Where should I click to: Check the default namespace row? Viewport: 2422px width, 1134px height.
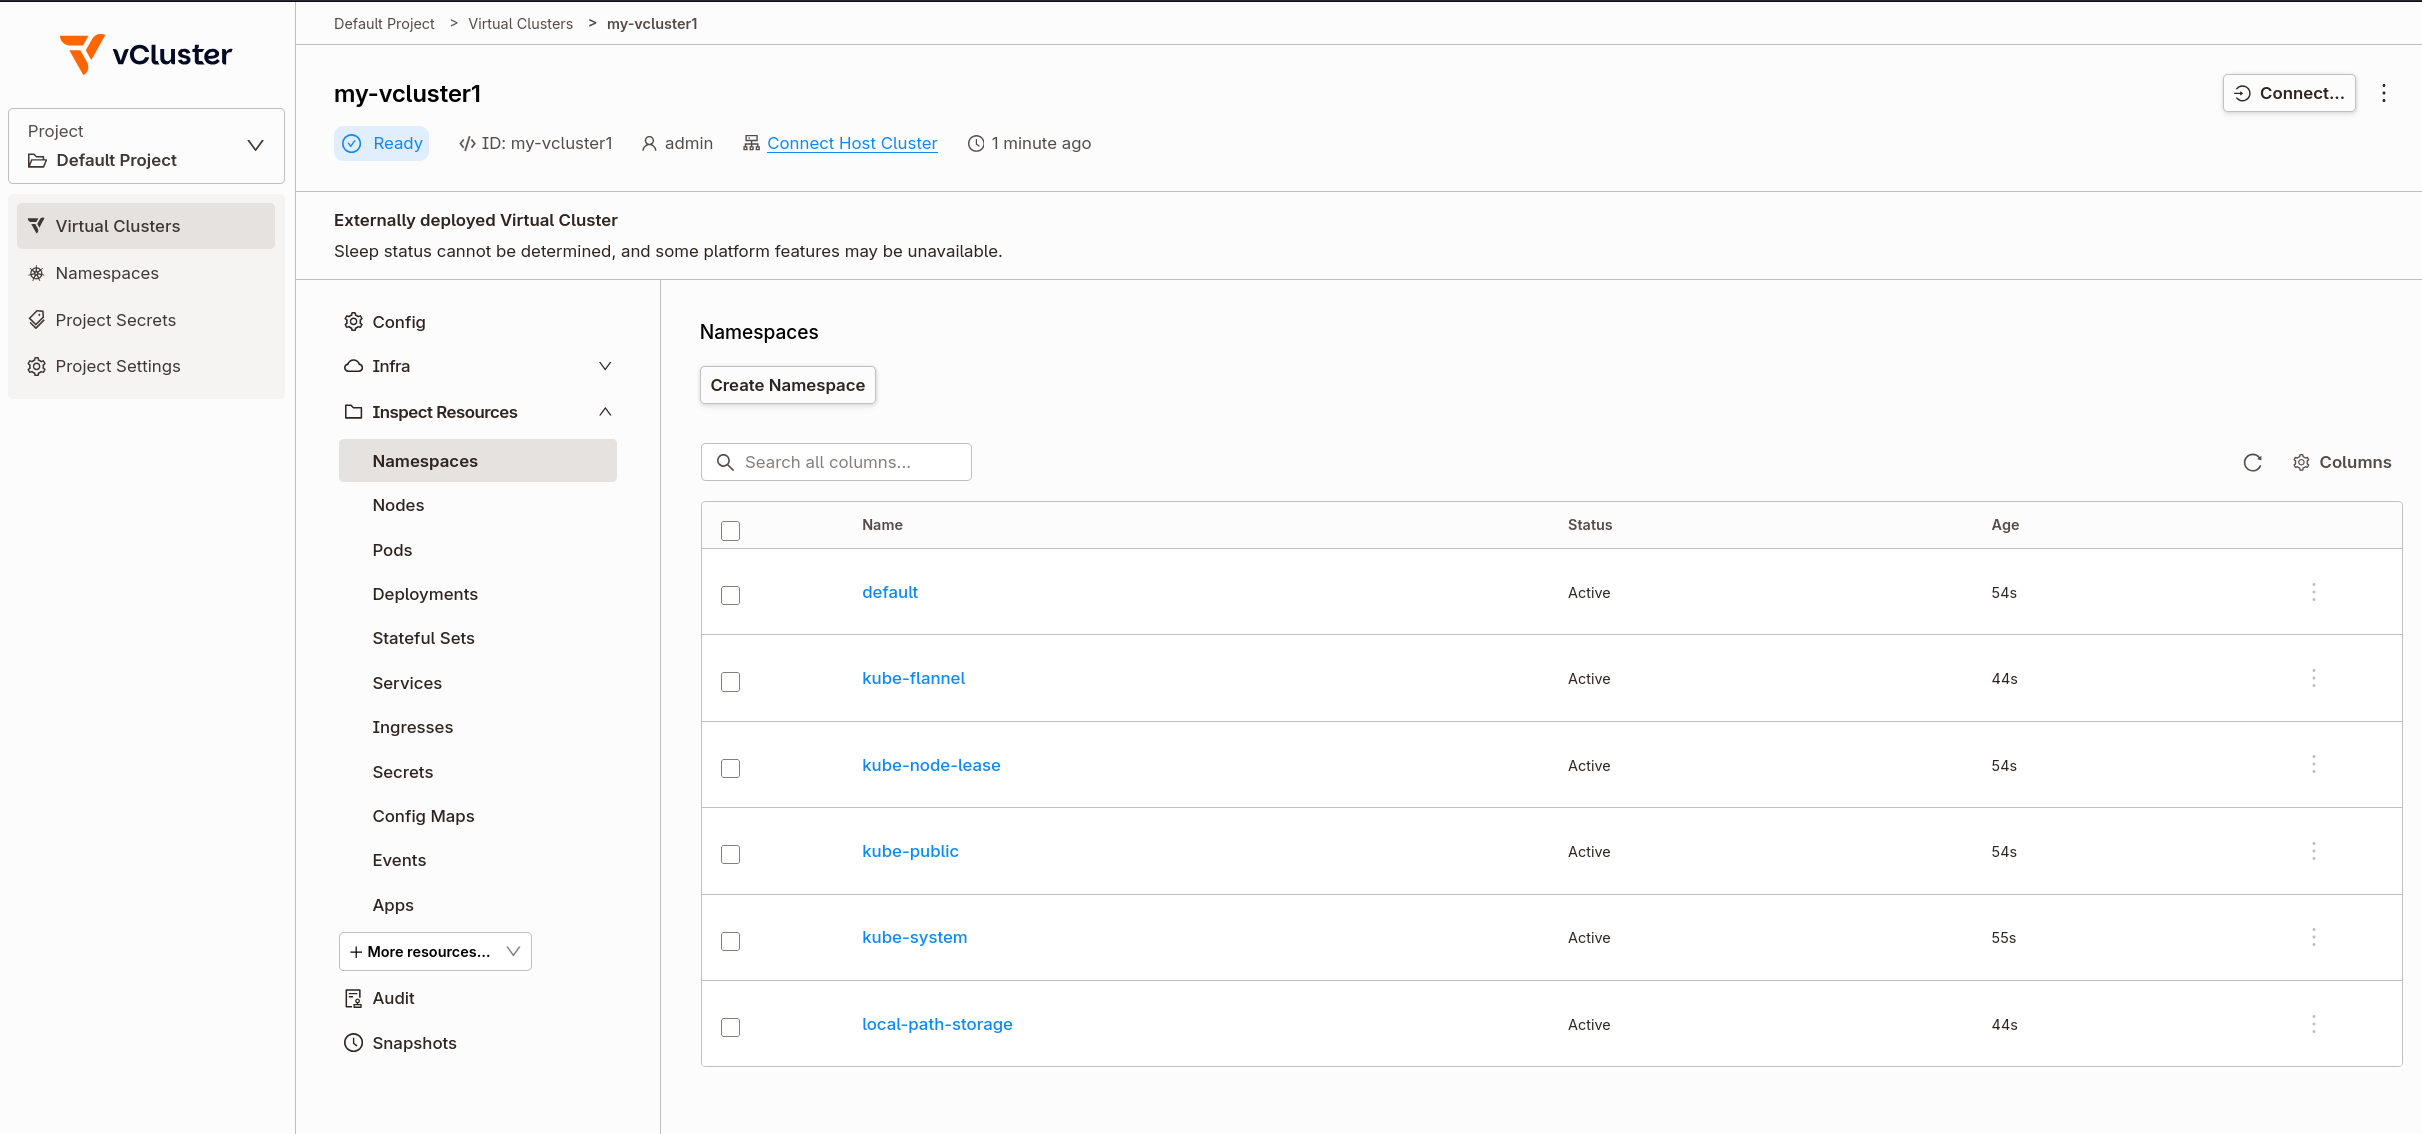730,595
